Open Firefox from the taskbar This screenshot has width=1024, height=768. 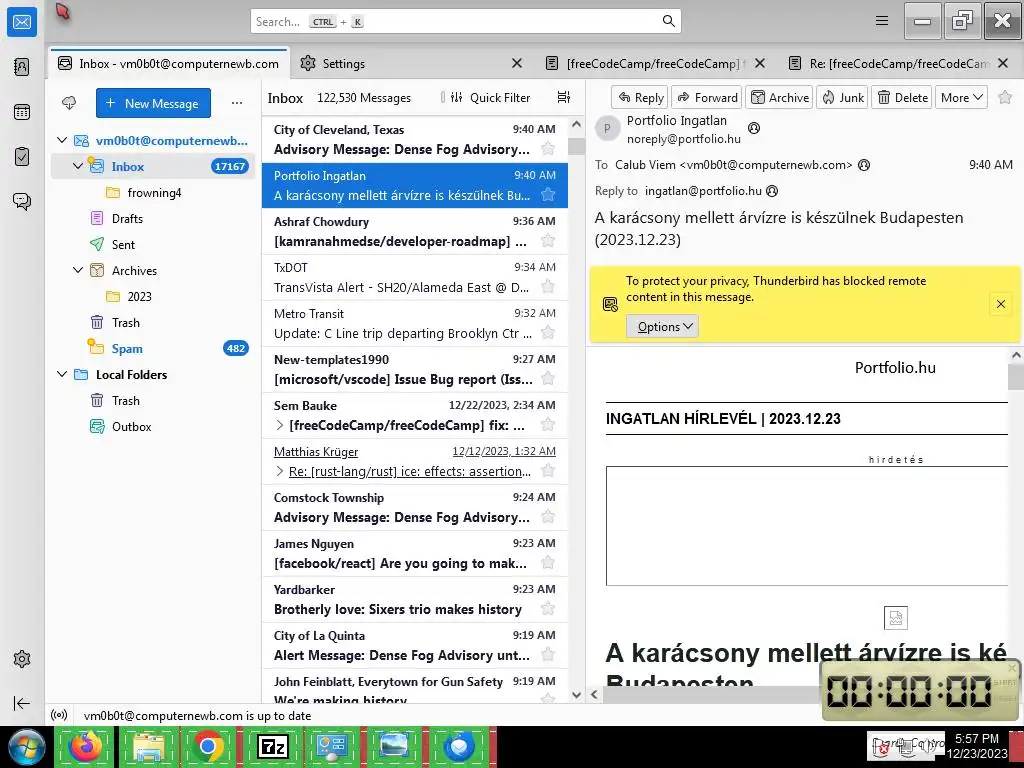(x=86, y=746)
